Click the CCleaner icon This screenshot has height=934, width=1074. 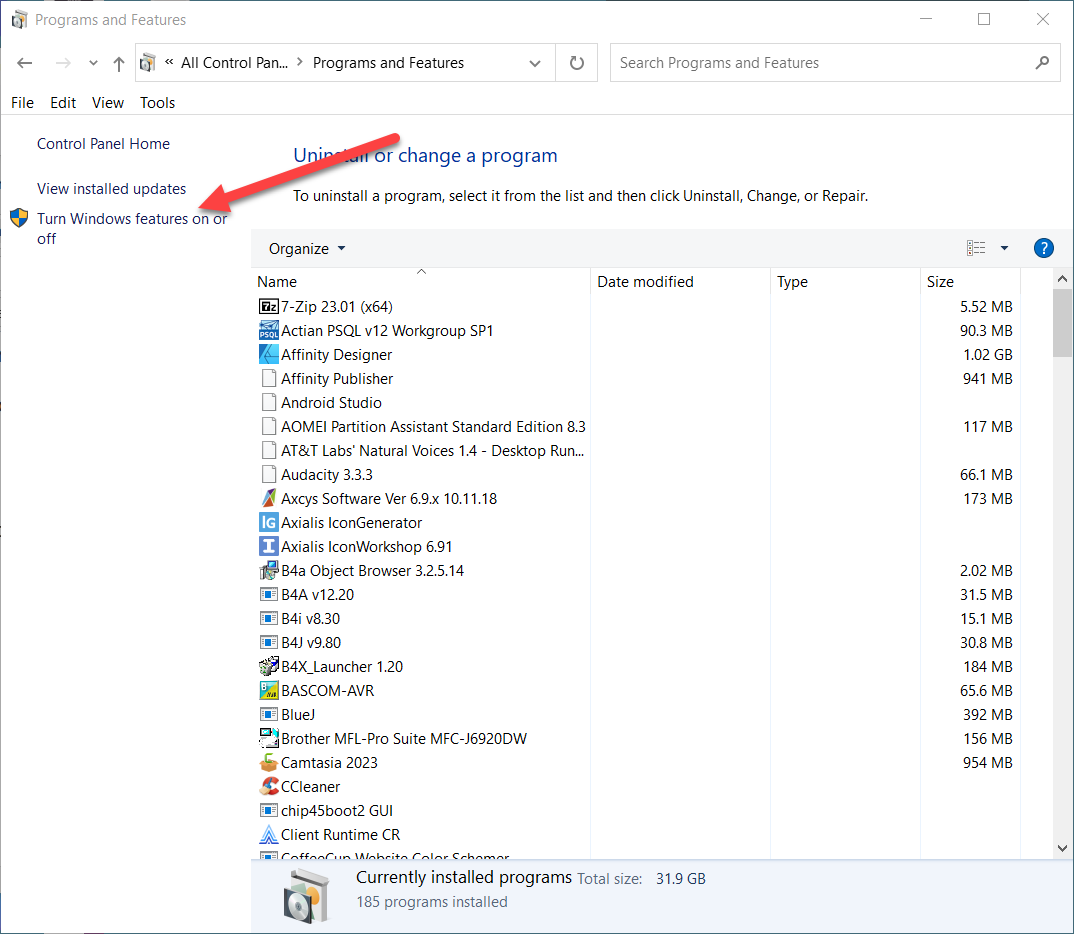pyautogui.click(x=268, y=785)
